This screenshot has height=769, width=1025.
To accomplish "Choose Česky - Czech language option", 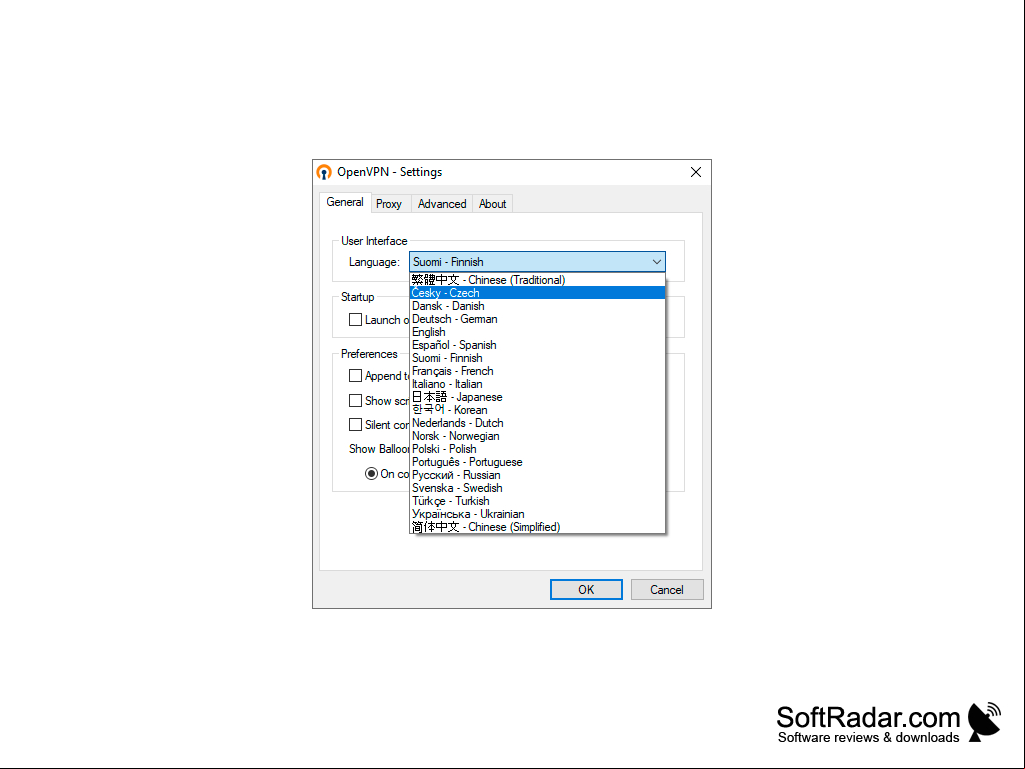I will click(537, 293).
